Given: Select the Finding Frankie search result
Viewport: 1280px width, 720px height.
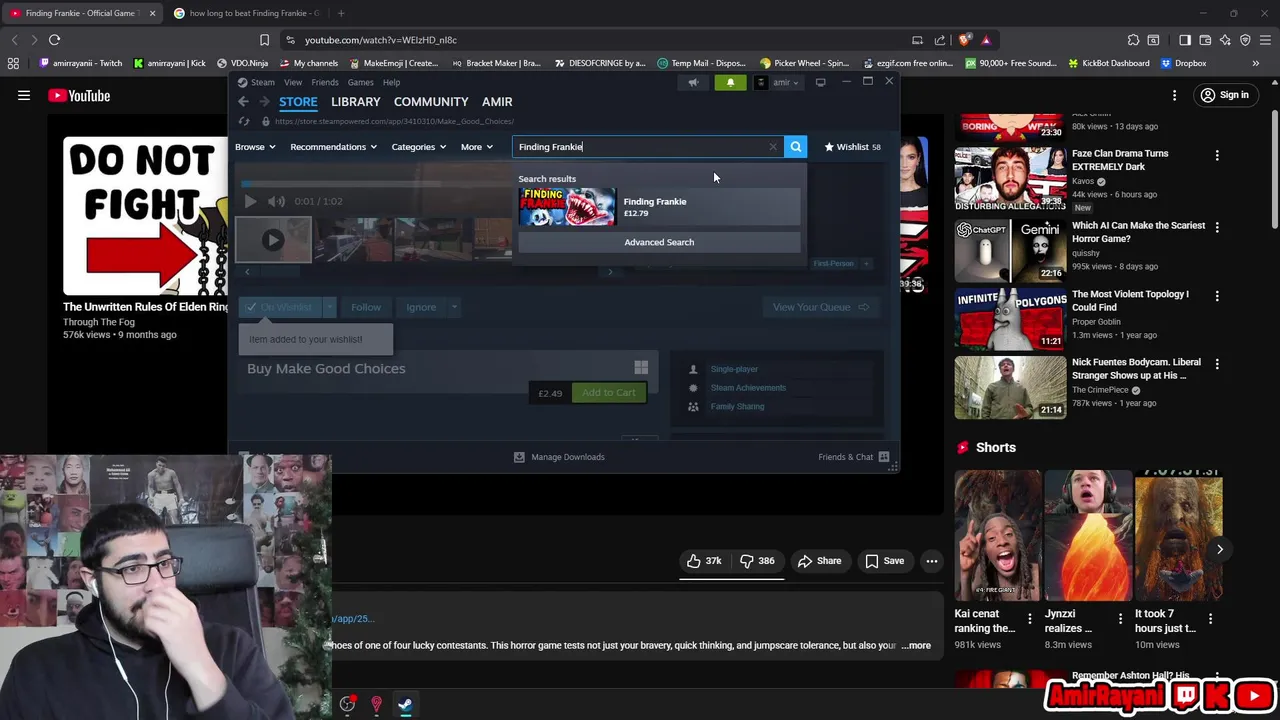Looking at the screenshot, I should pyautogui.click(x=659, y=207).
